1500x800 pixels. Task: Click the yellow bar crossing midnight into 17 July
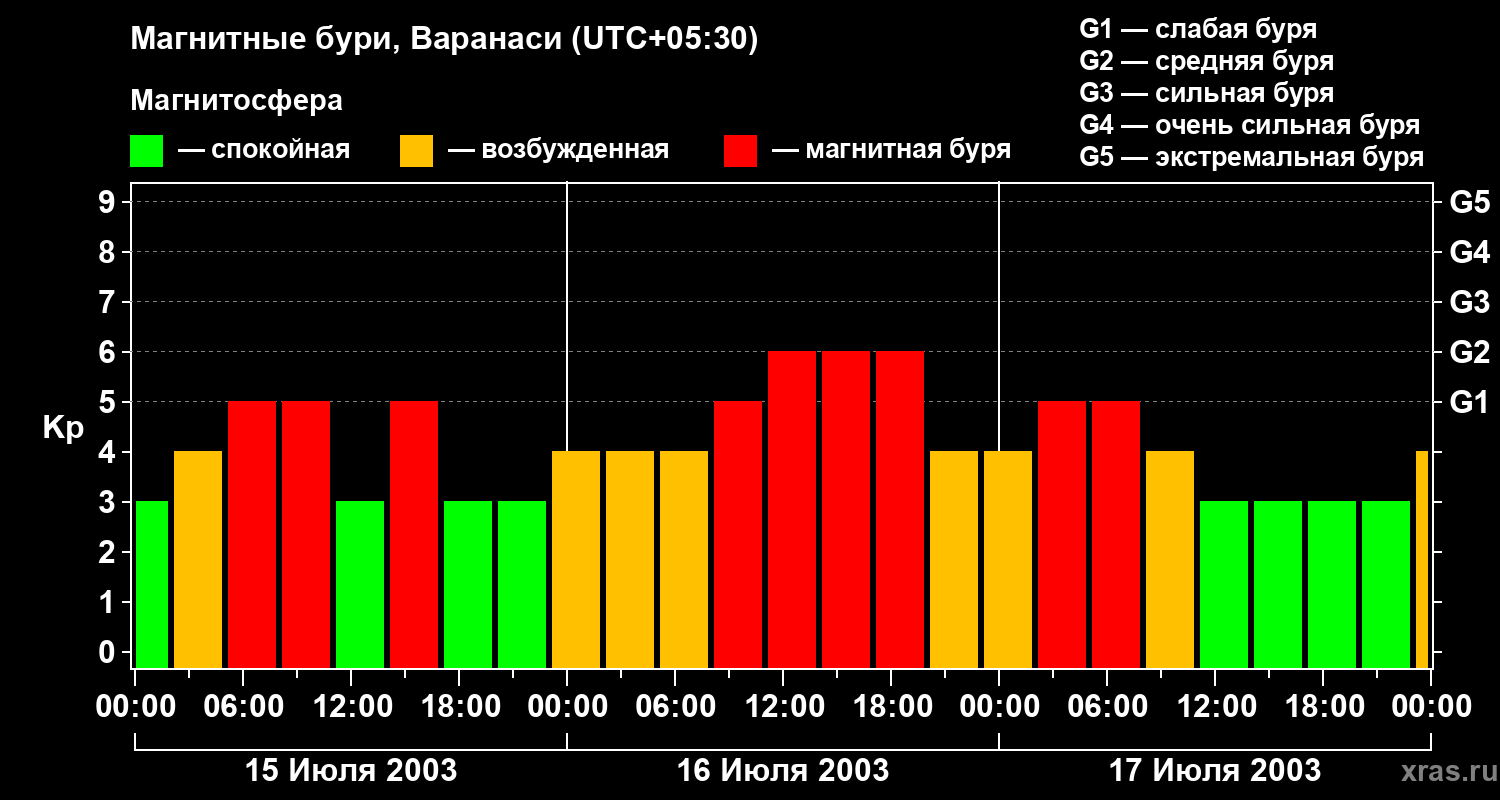[x=1008, y=559]
